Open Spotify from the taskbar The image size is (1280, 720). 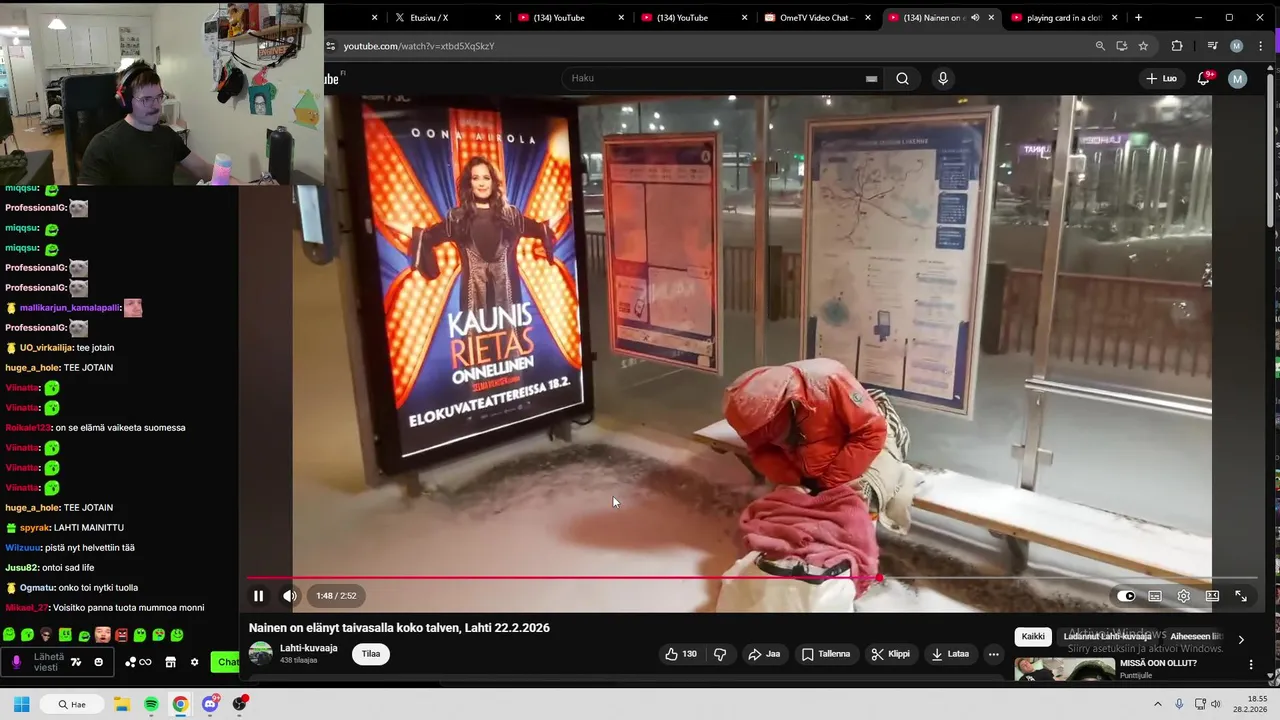(x=151, y=704)
